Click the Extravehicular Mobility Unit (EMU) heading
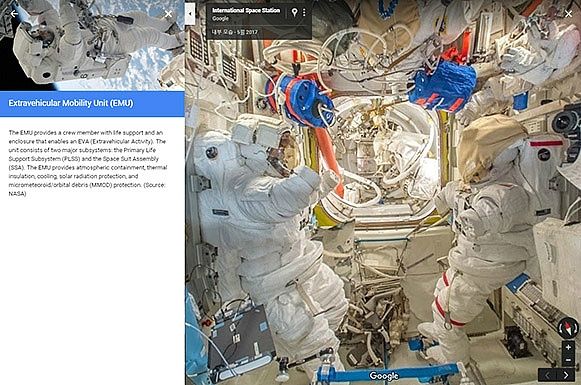Image resolution: width=581 pixels, height=385 pixels. (71, 103)
